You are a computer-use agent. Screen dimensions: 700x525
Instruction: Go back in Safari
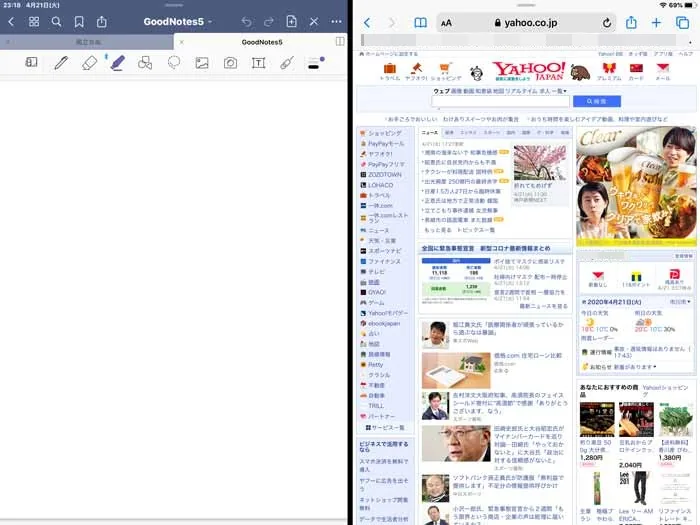point(367,23)
